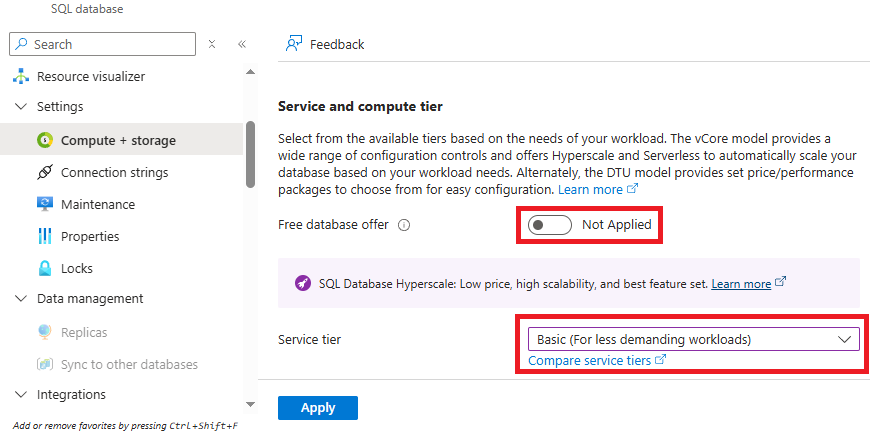Expand the Integrations section
This screenshot has width=870, height=431.
pyautogui.click(x=21, y=395)
